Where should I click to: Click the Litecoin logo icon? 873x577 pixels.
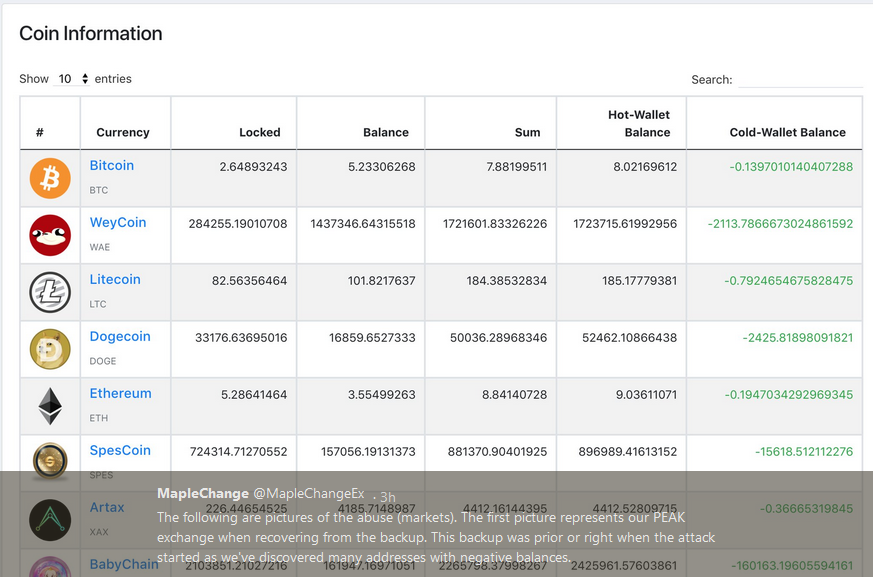pyautogui.click(x=50, y=292)
